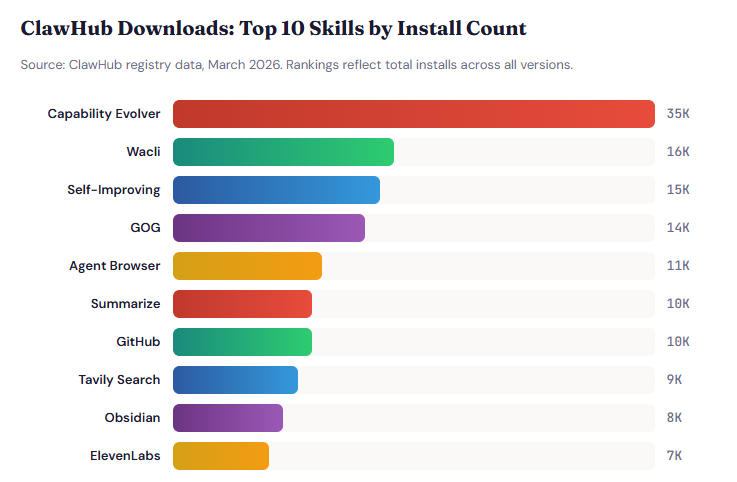Click the 'GOG' label
The width and height of the screenshot is (737, 482).
coord(145,228)
